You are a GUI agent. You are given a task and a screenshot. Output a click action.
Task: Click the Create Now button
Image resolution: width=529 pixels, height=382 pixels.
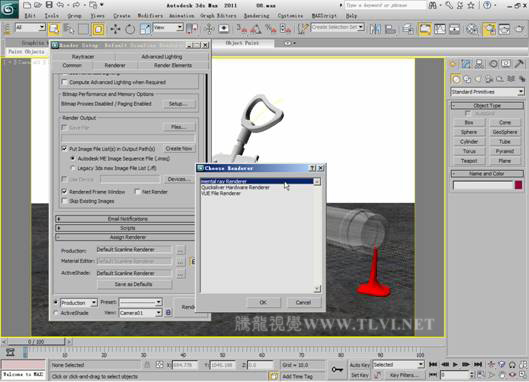pyautogui.click(x=179, y=148)
